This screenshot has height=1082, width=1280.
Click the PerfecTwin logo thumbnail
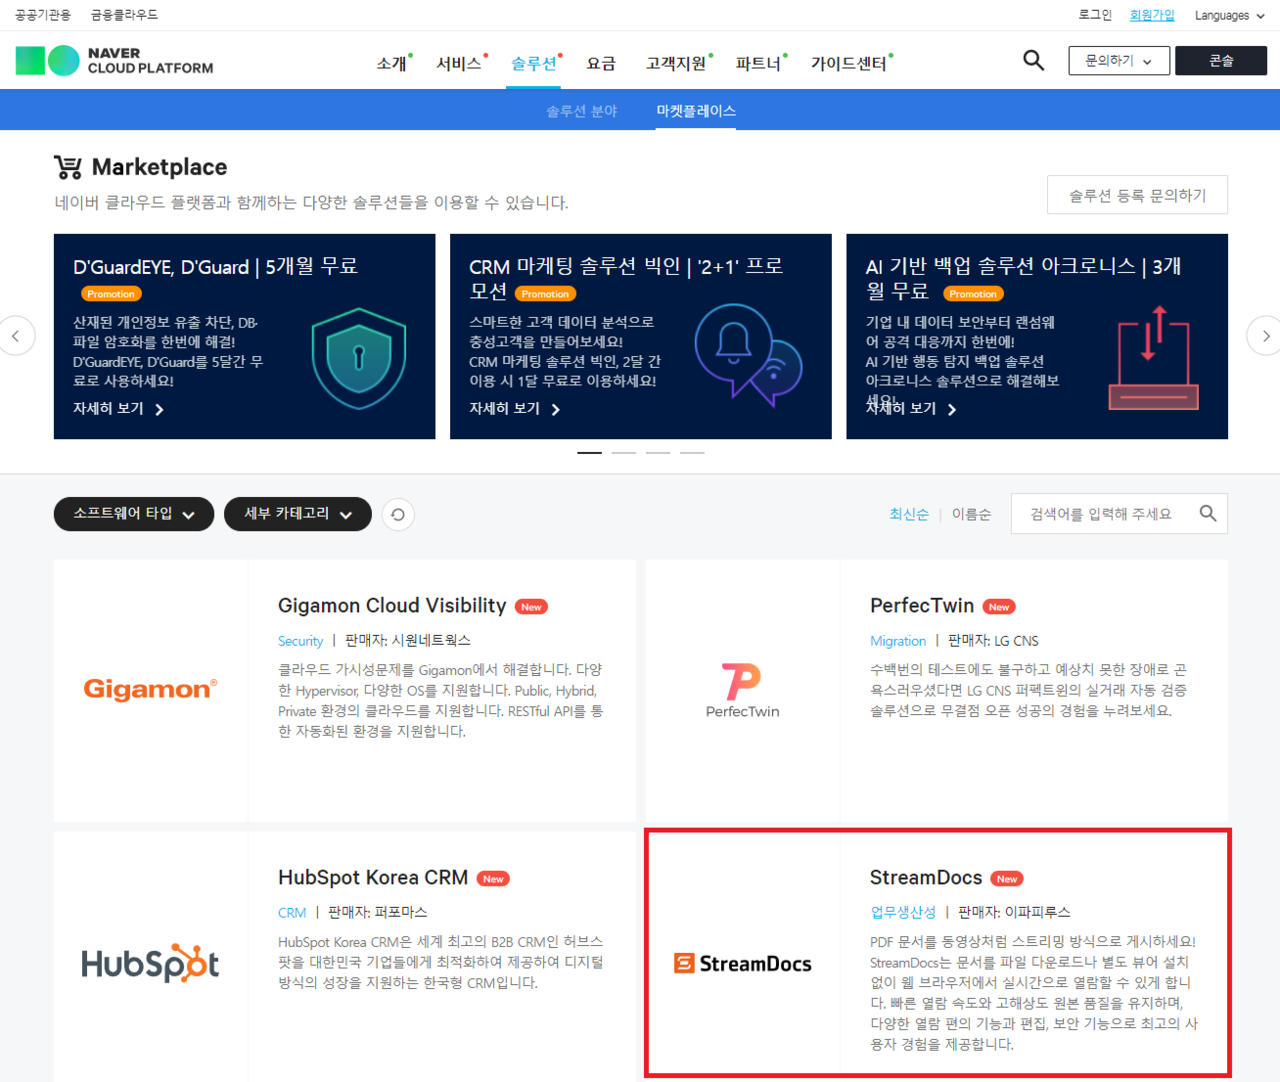coord(742,686)
